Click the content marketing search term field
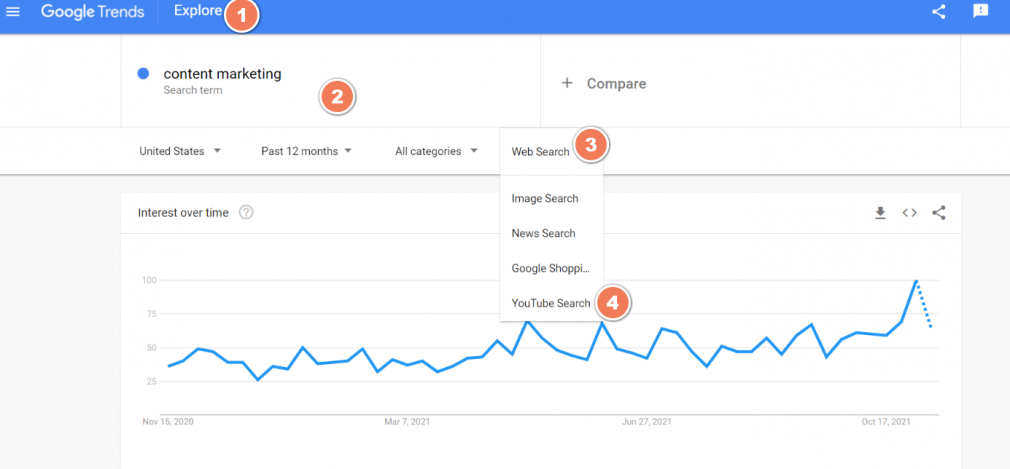Screen dimensions: 1010x469 pos(330,81)
